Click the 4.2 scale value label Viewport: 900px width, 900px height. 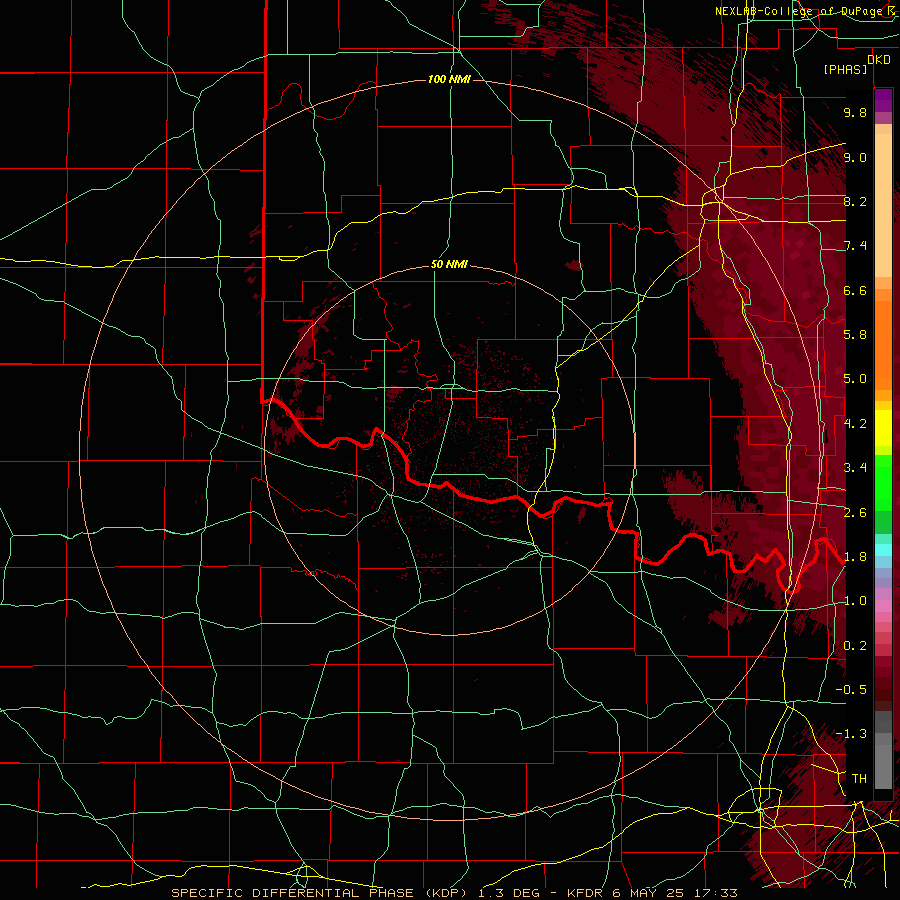click(x=855, y=424)
